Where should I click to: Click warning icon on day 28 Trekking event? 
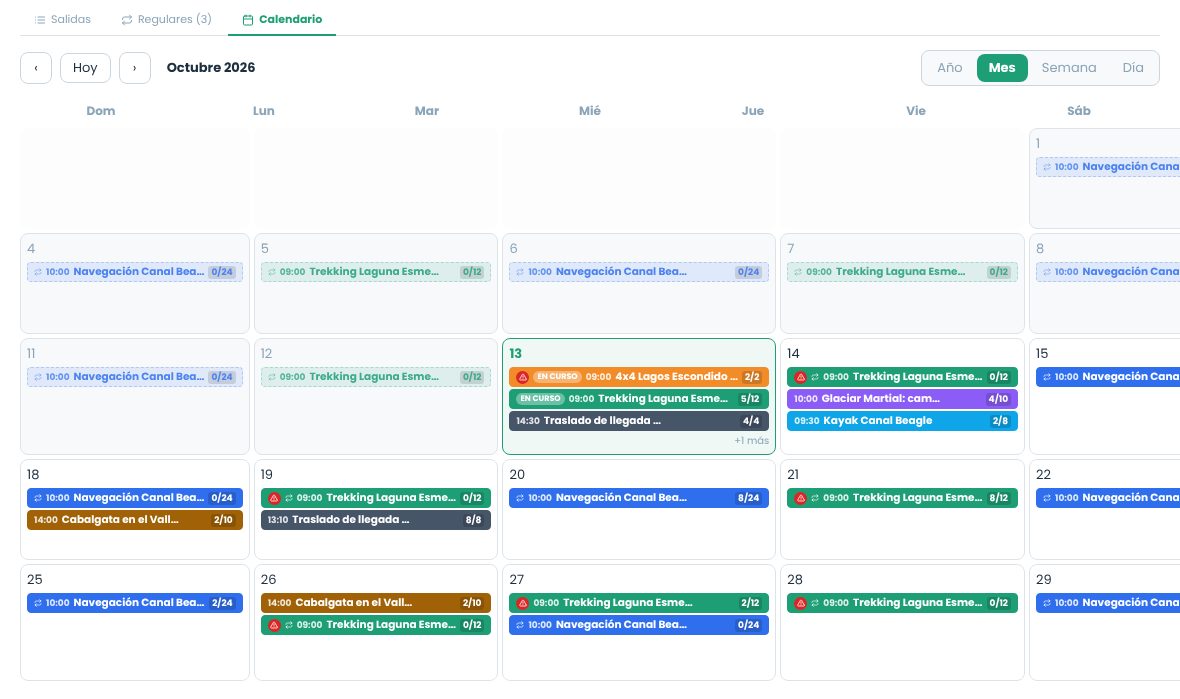(801, 603)
